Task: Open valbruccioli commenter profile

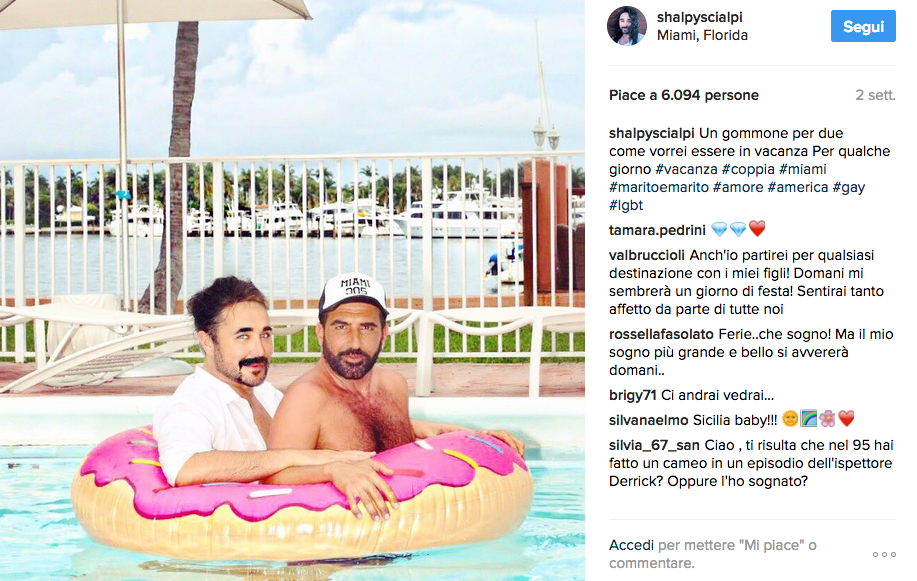Action: tap(647, 255)
